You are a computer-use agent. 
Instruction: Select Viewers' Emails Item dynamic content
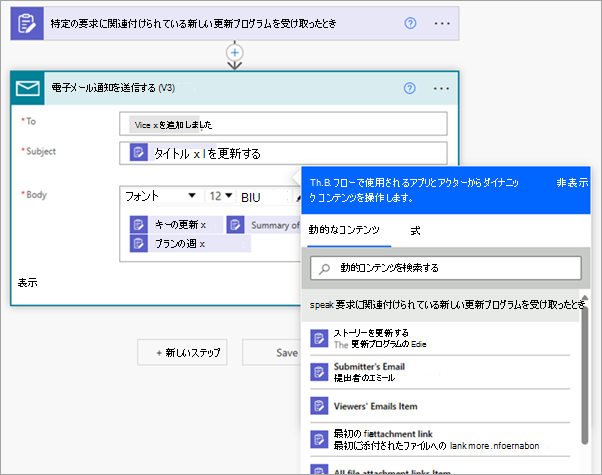point(440,406)
